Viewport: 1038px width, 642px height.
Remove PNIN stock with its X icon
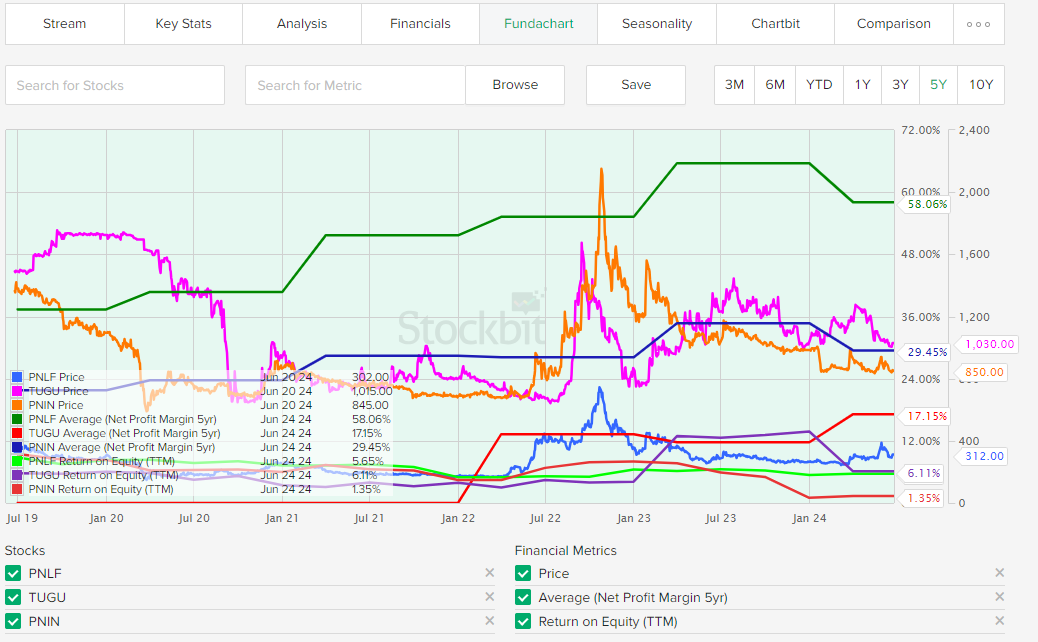click(489, 622)
